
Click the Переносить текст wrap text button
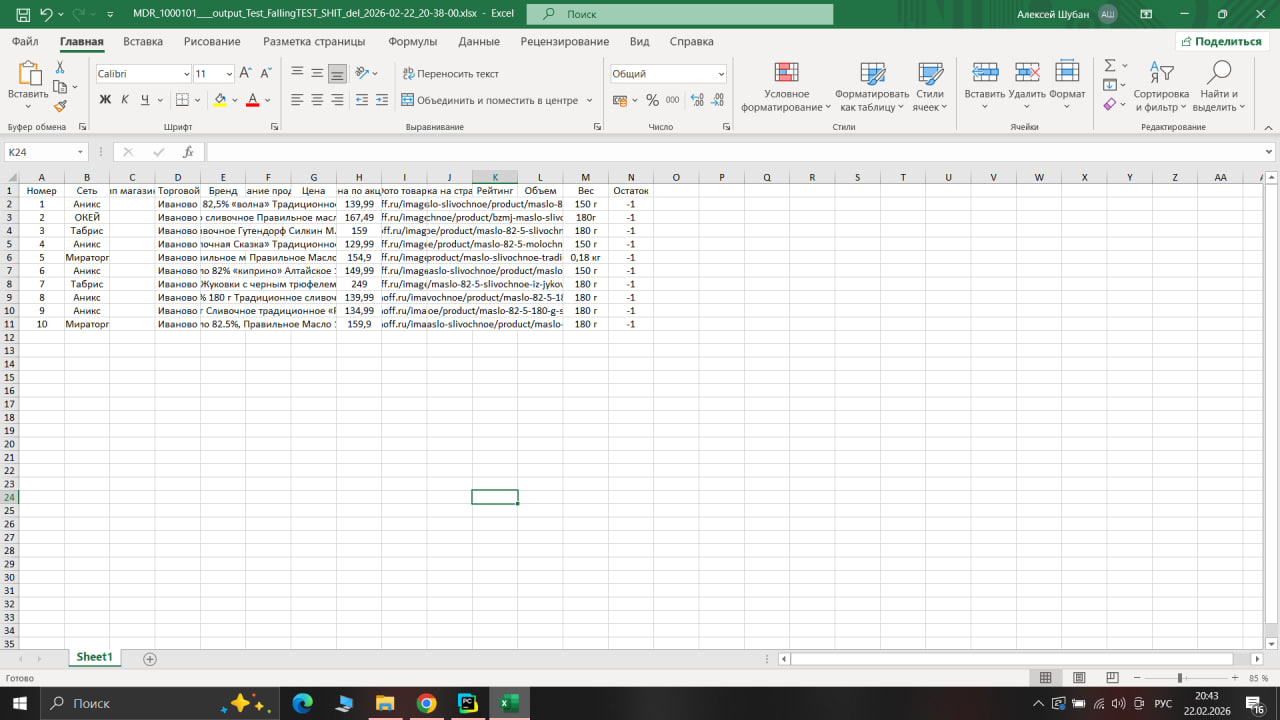(x=450, y=74)
